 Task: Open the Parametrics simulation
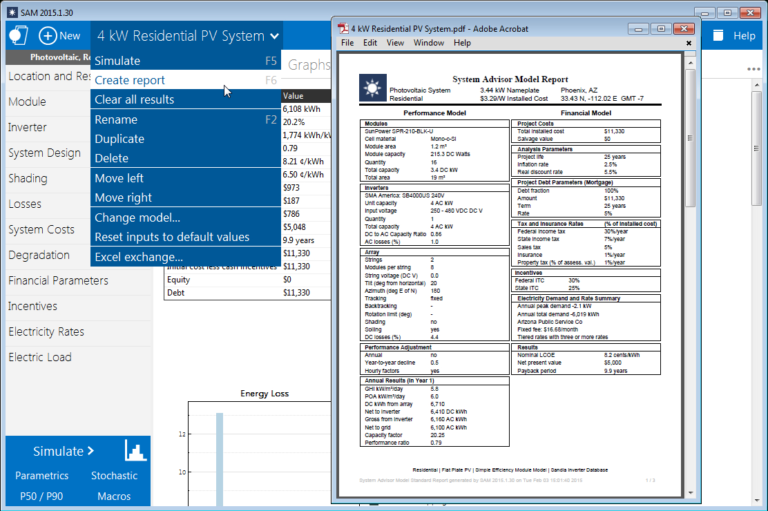[41, 475]
